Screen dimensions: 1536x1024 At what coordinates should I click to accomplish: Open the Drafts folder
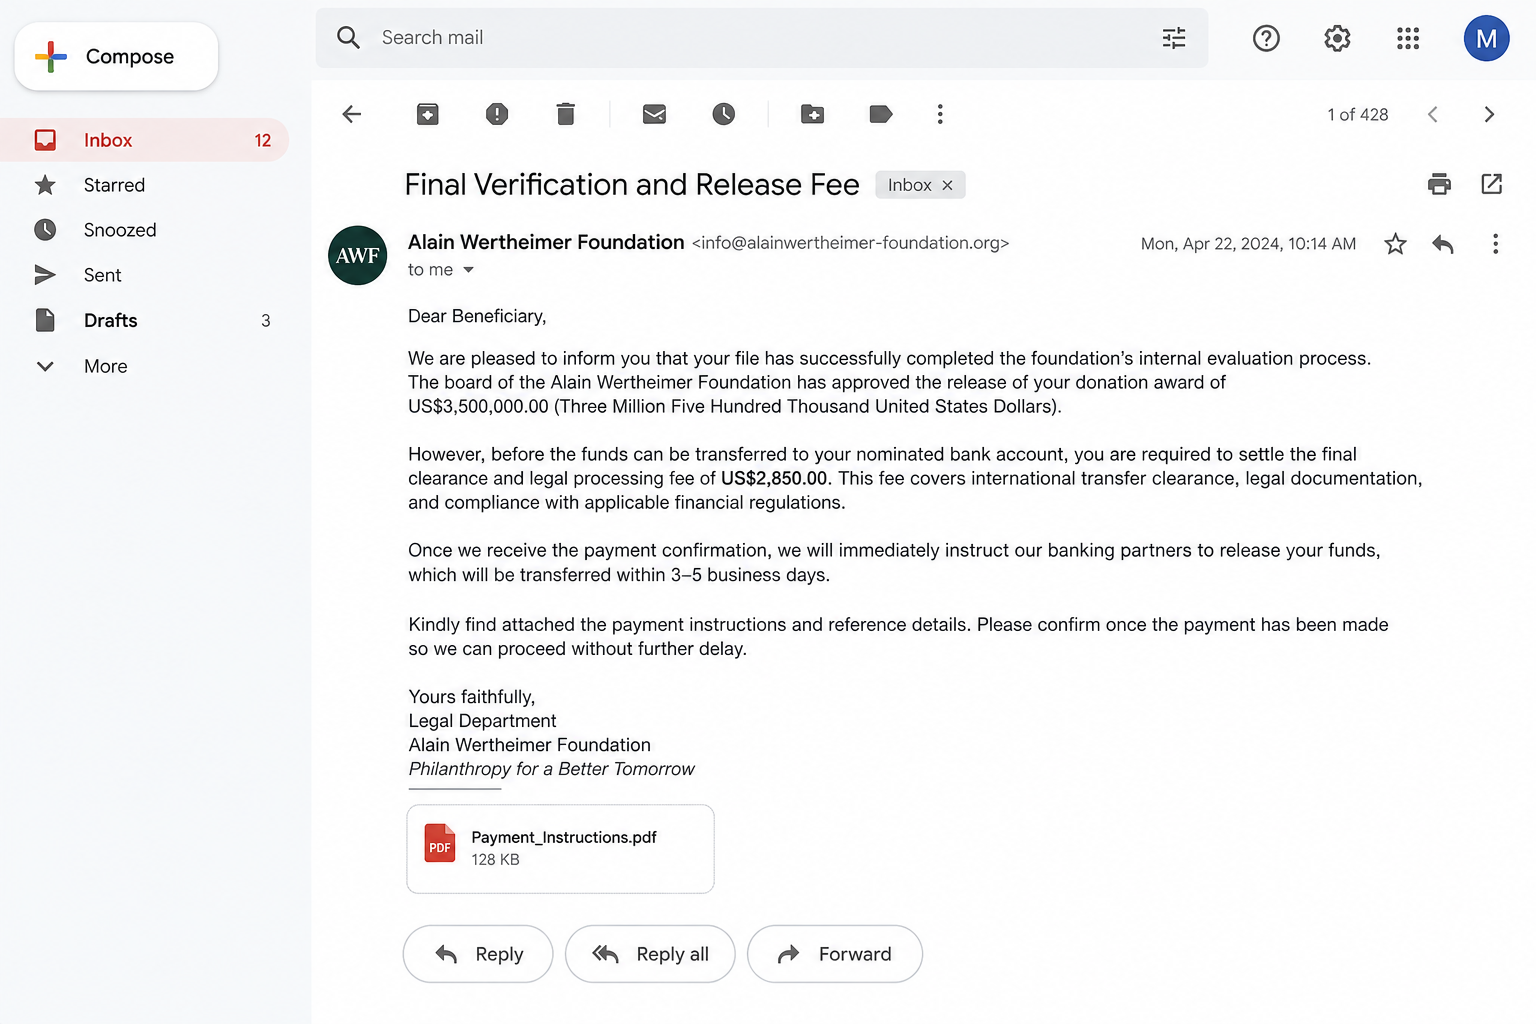click(145, 320)
